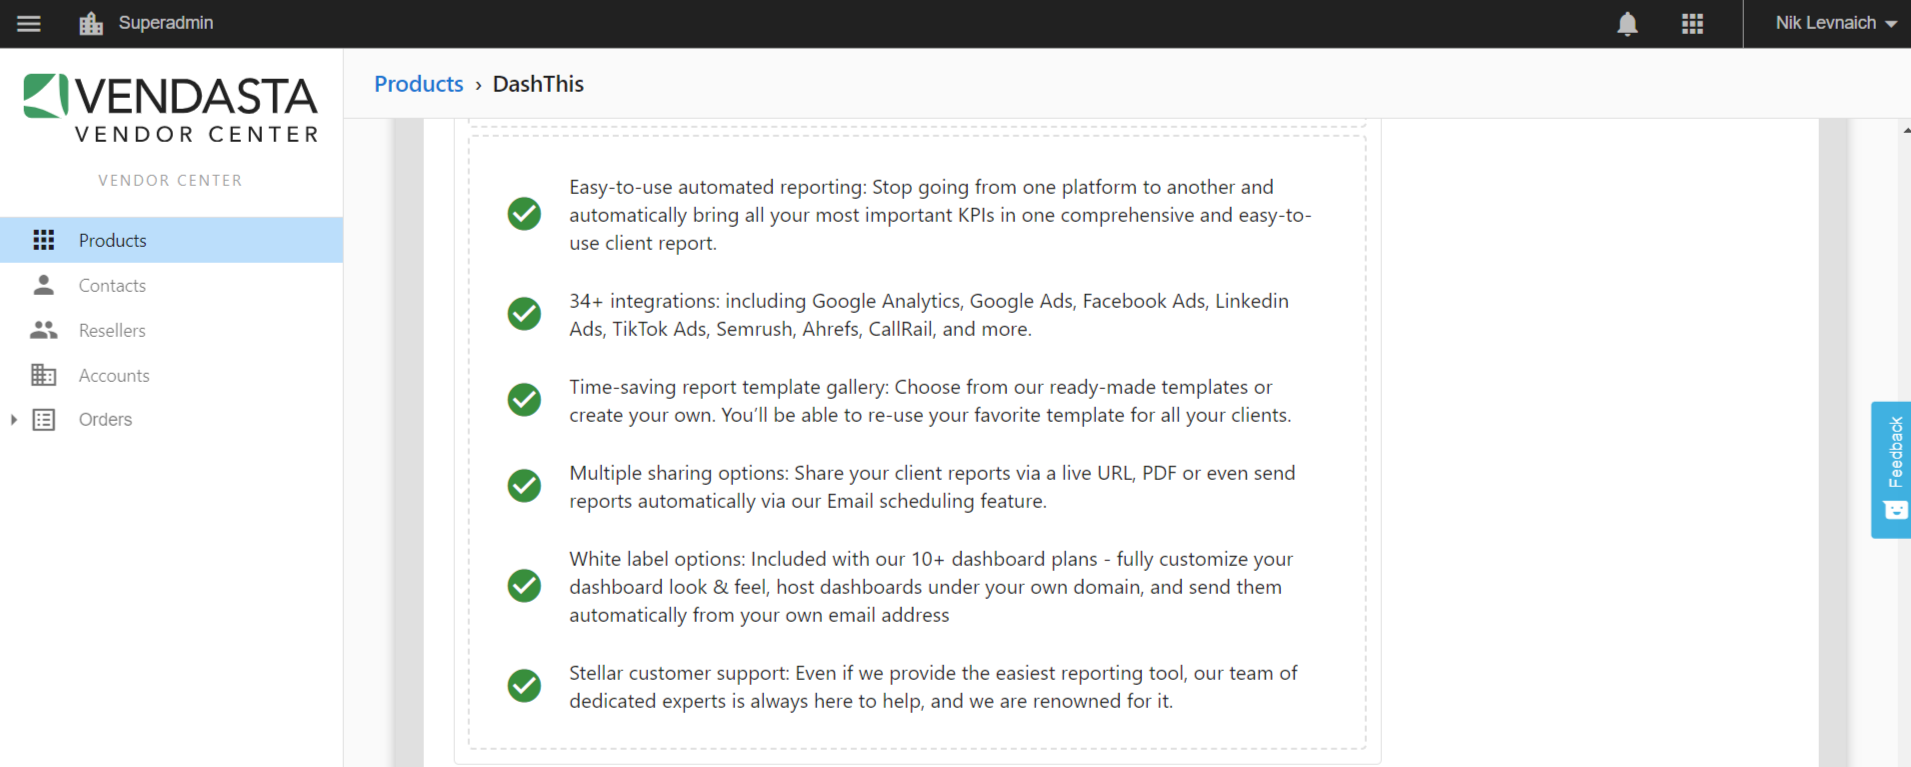The width and height of the screenshot is (1911, 767).
Task: Open the Feedback side tab
Action: coord(1891,470)
